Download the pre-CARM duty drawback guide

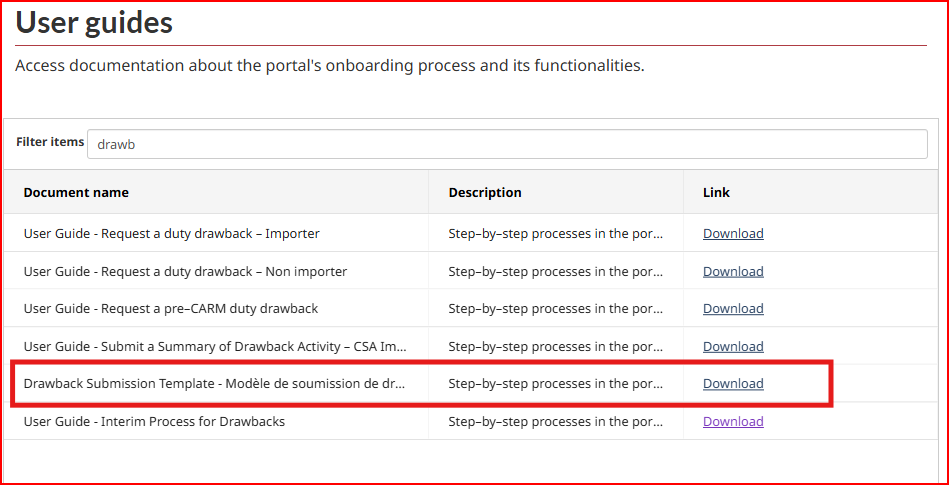pyautogui.click(x=732, y=308)
